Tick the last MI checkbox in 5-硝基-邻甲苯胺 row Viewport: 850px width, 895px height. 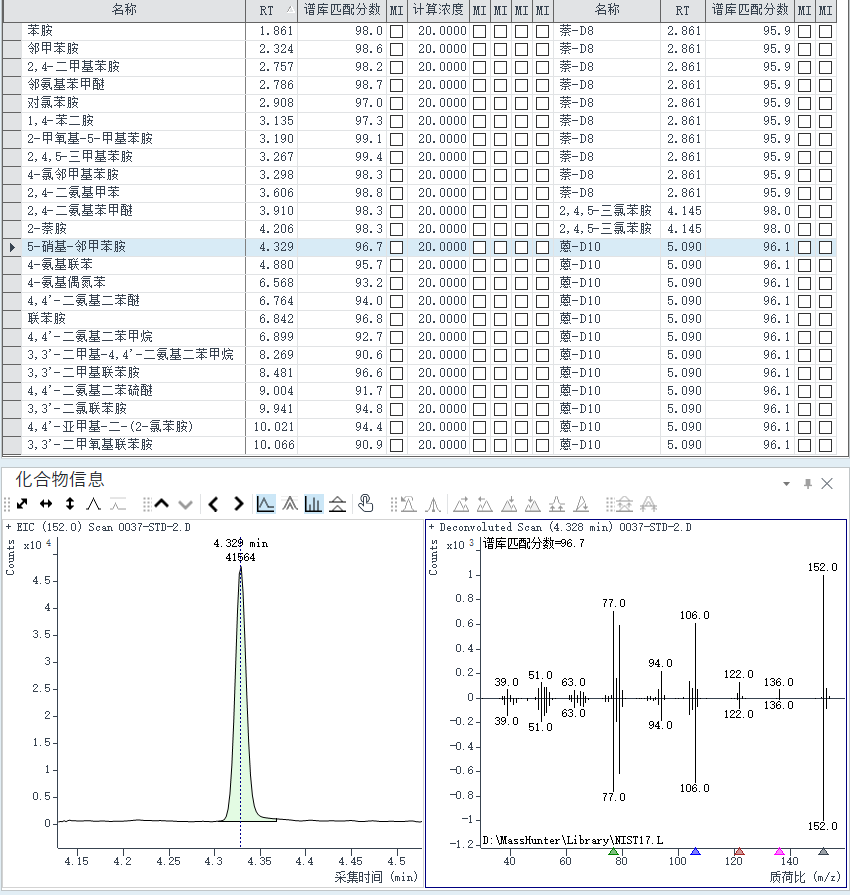(x=825, y=247)
